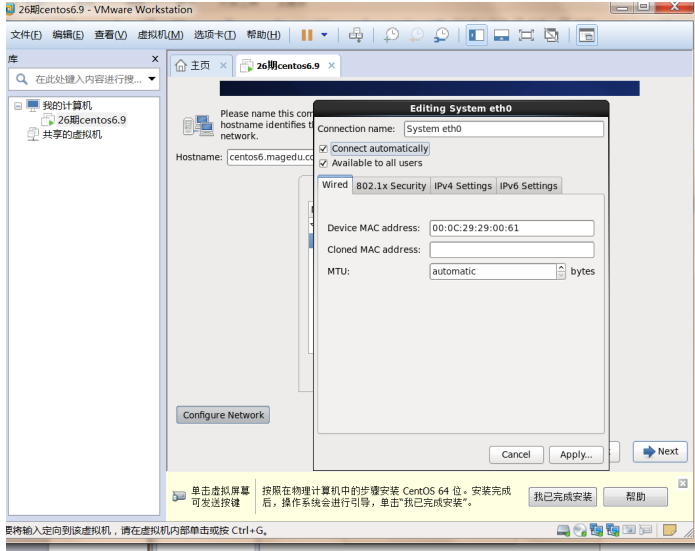Select the Wired tab
The height and width of the screenshot is (551, 695).
click(335, 184)
